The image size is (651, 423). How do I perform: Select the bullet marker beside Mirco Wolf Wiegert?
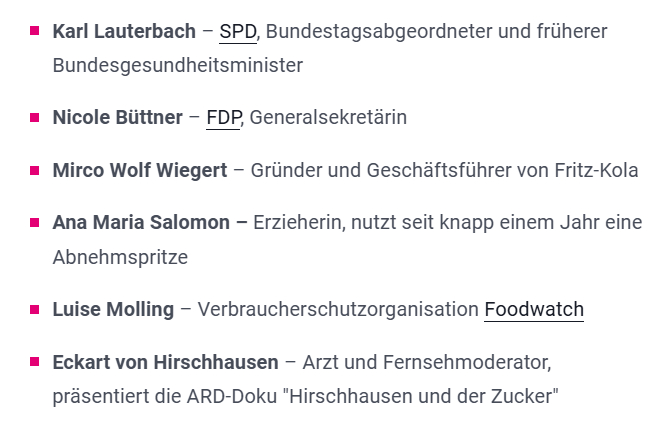click(x=35, y=170)
